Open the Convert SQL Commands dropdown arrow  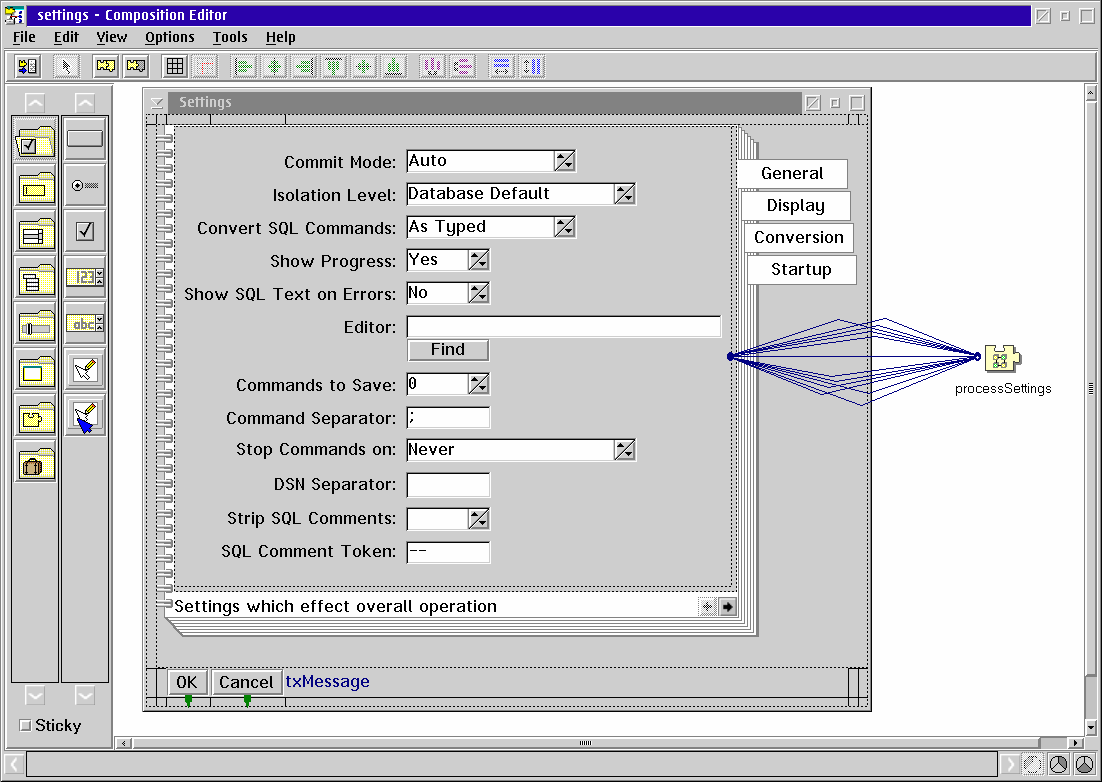point(564,227)
